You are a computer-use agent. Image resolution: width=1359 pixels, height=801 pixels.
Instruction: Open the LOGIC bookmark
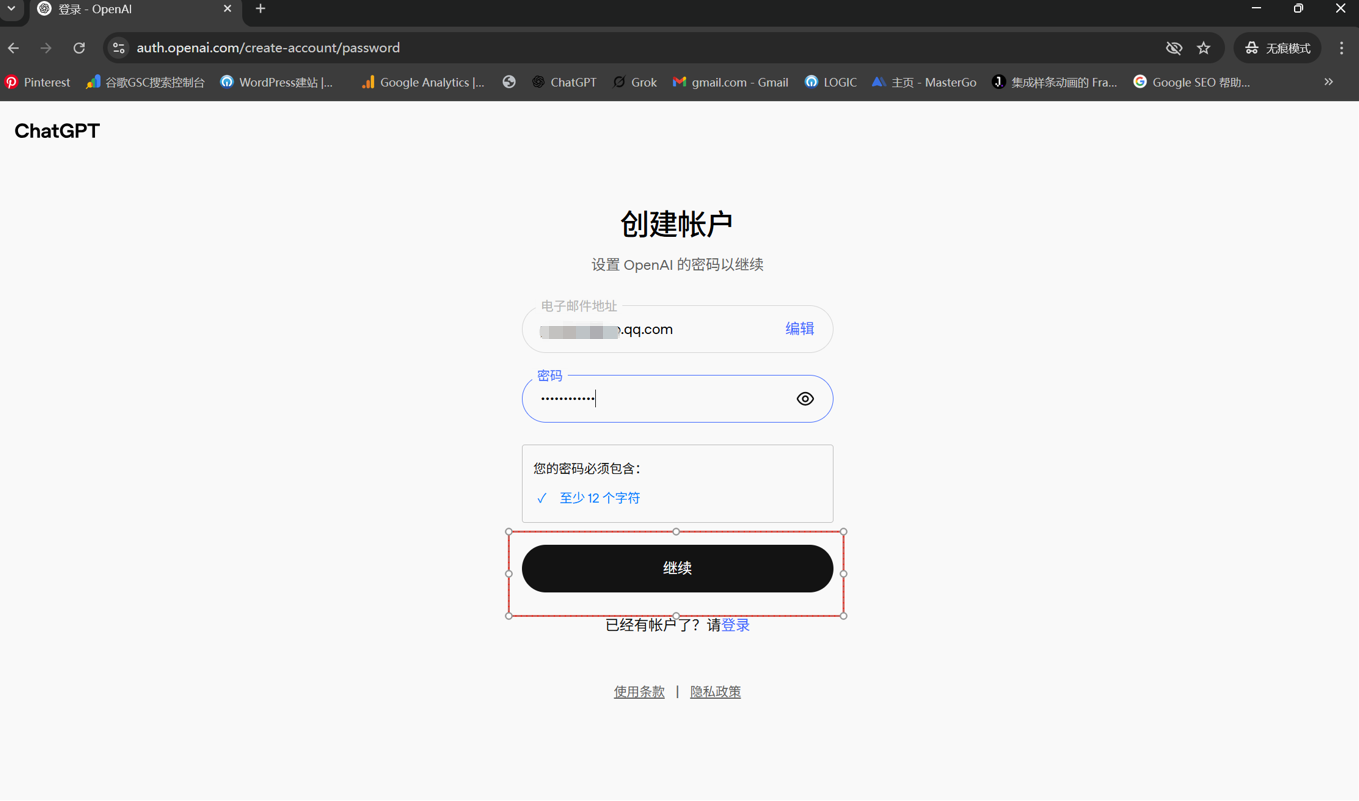[x=831, y=82]
